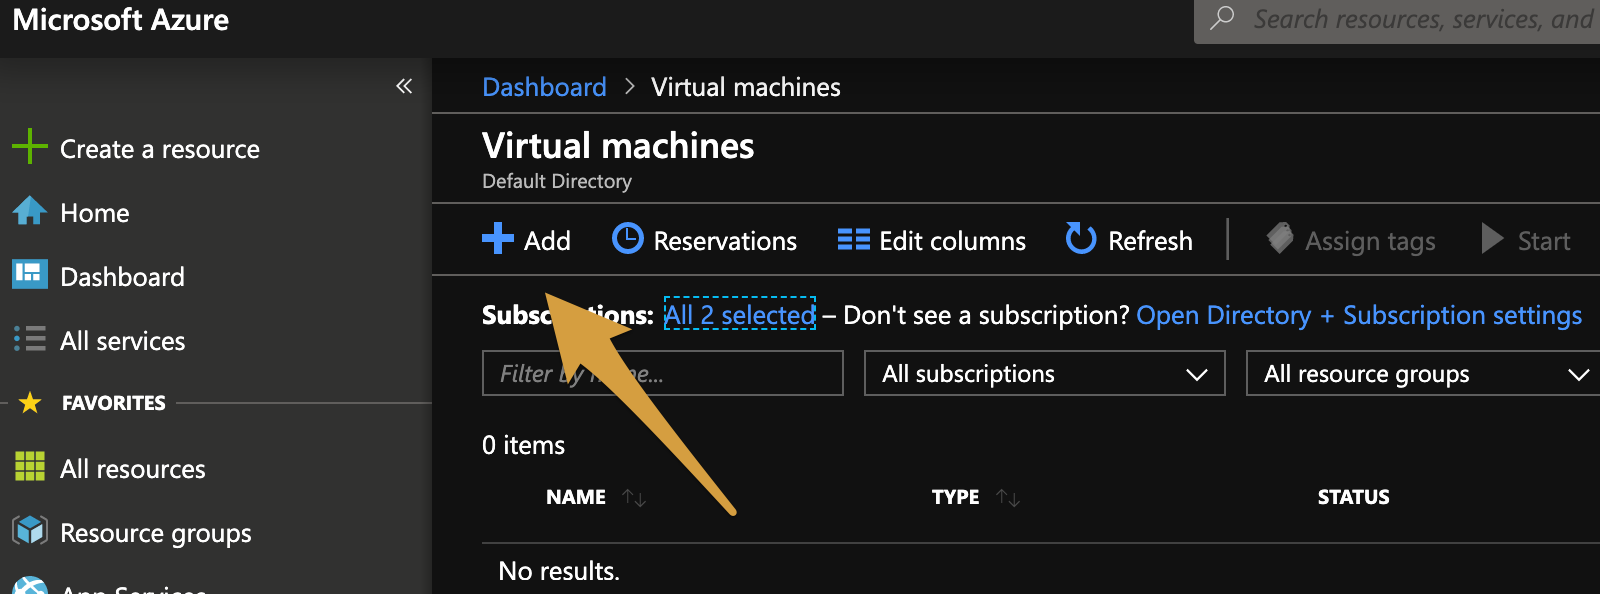
Task: Click the All 2 selected subscriptions link
Action: tap(740, 315)
